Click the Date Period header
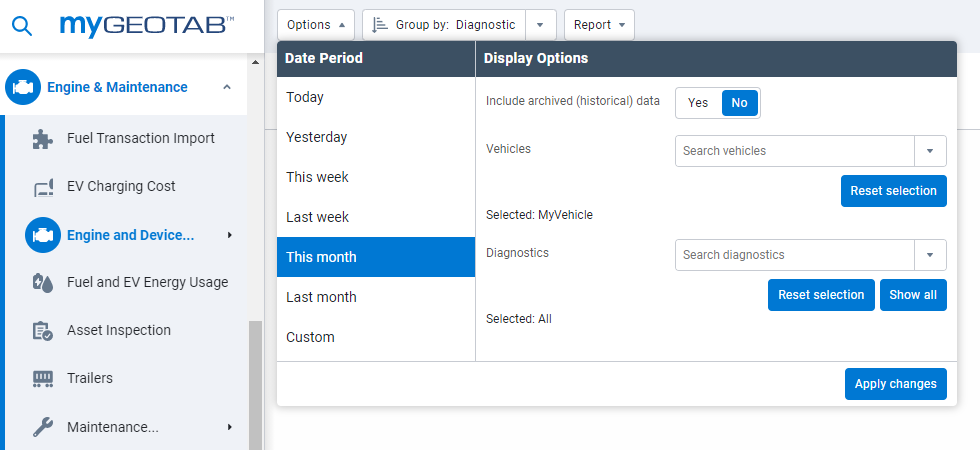This screenshot has width=980, height=450. tap(324, 59)
